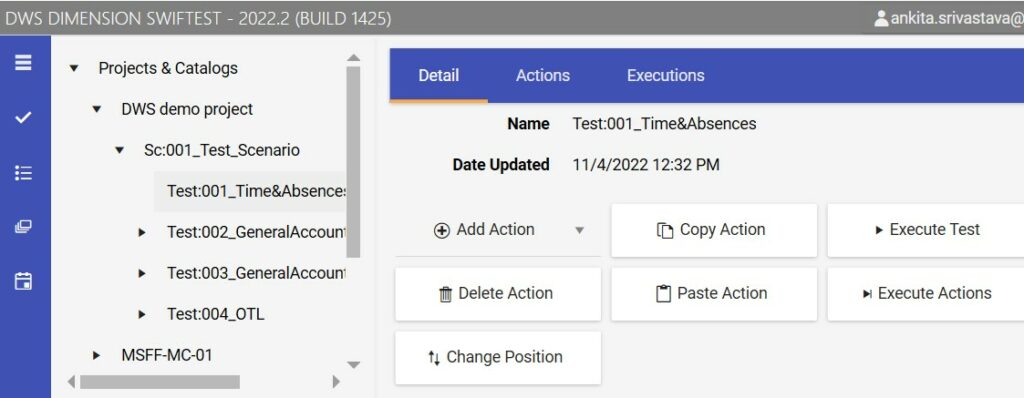Run Execute Test button

pyautogui.click(x=926, y=230)
